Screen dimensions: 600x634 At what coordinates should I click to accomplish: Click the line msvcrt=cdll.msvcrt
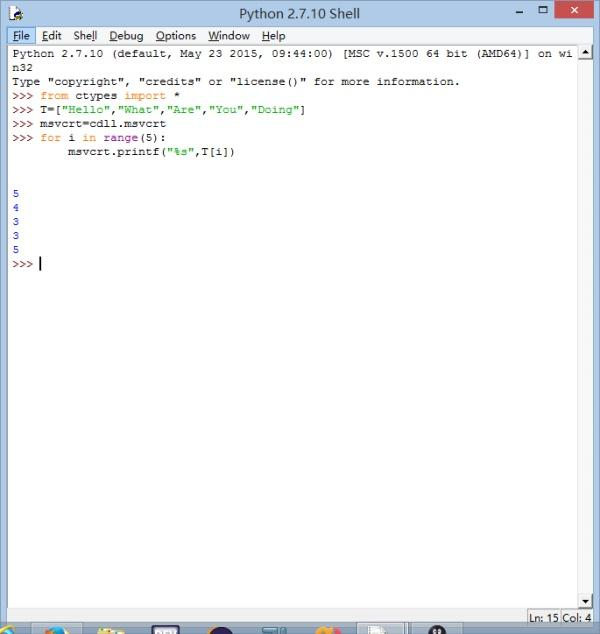tap(103, 124)
